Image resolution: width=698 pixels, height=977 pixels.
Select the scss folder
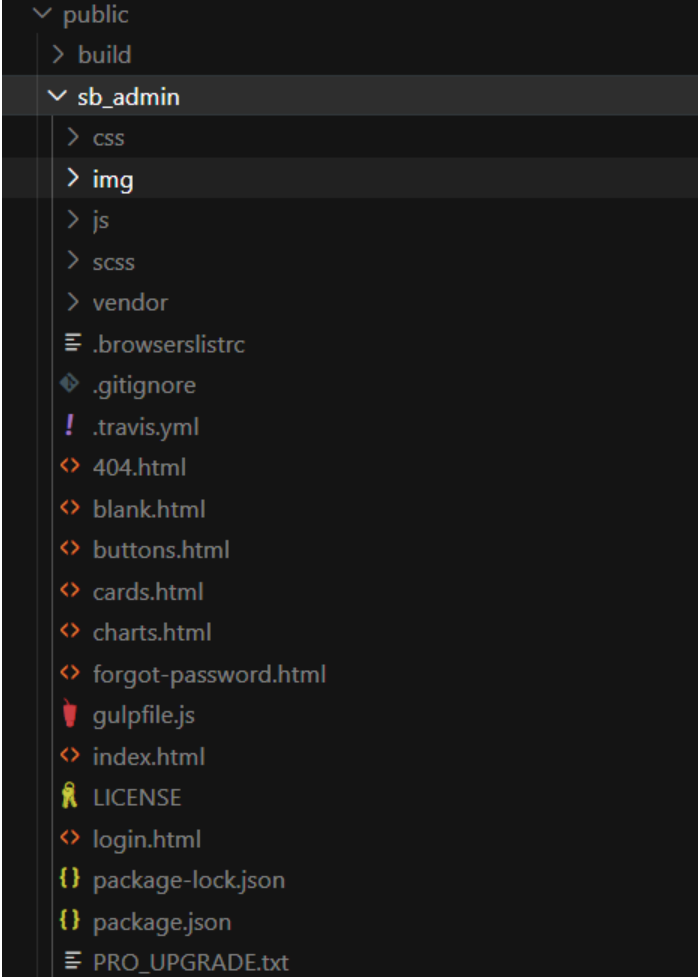[x=113, y=262]
